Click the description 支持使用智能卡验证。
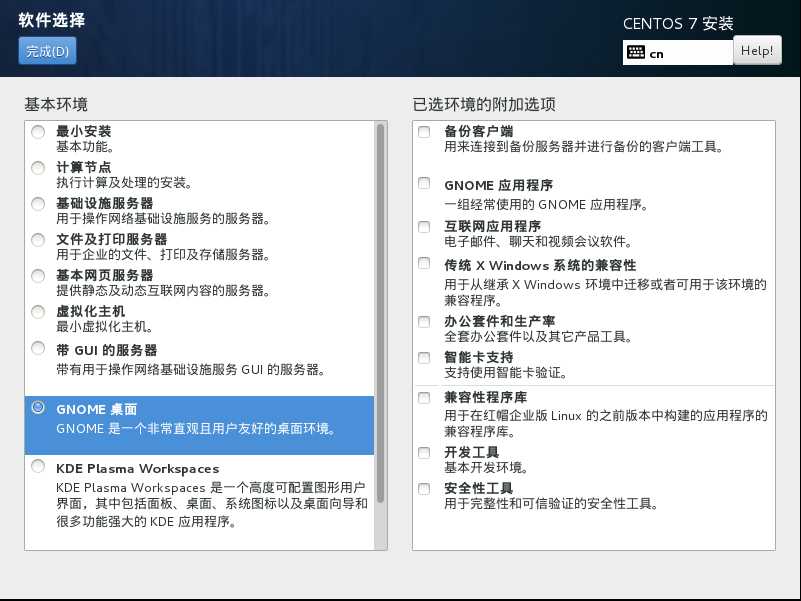The image size is (801, 601). point(506,373)
